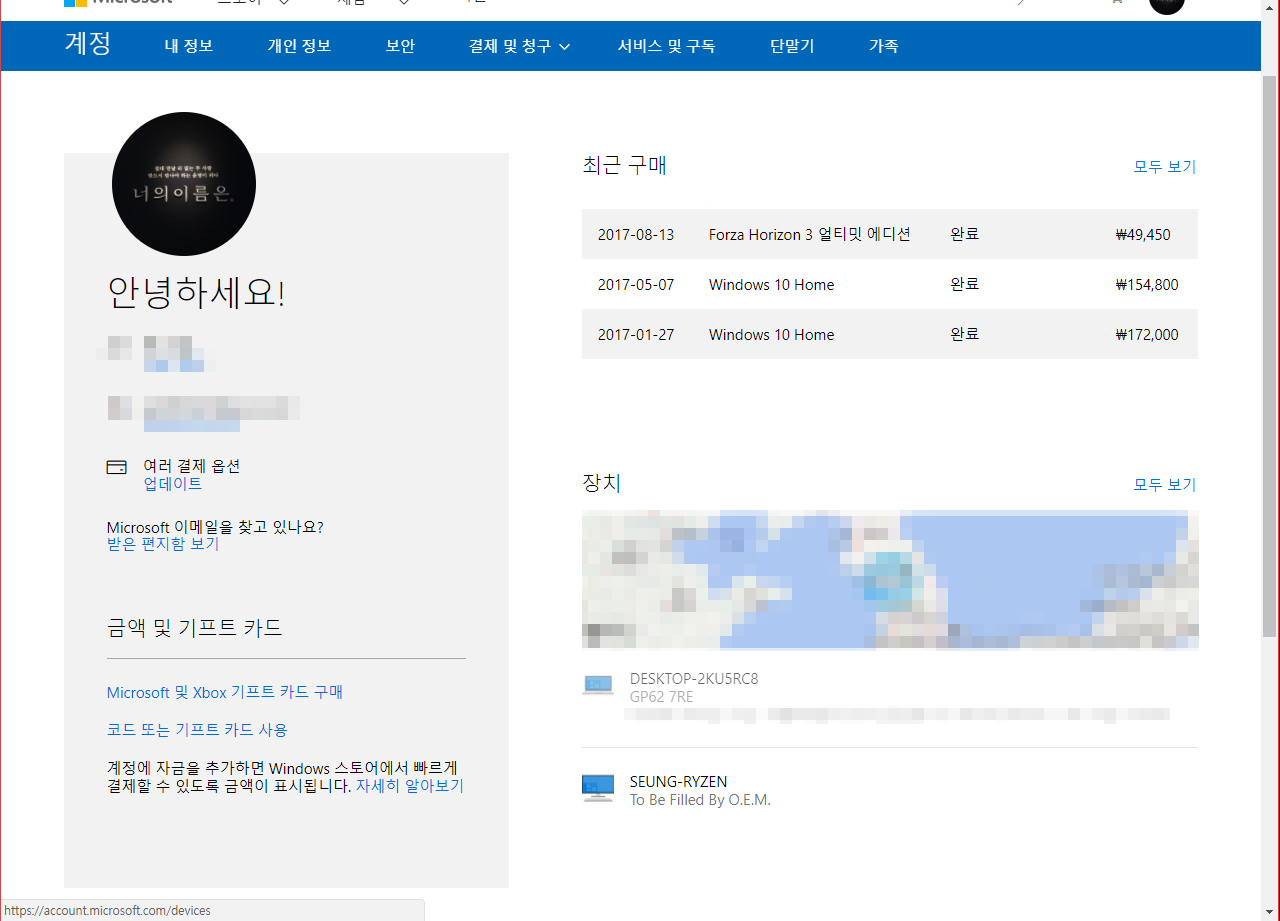
Task: Click the credit card icon beside 여러 결제 옵션
Action: pyautogui.click(x=117, y=467)
